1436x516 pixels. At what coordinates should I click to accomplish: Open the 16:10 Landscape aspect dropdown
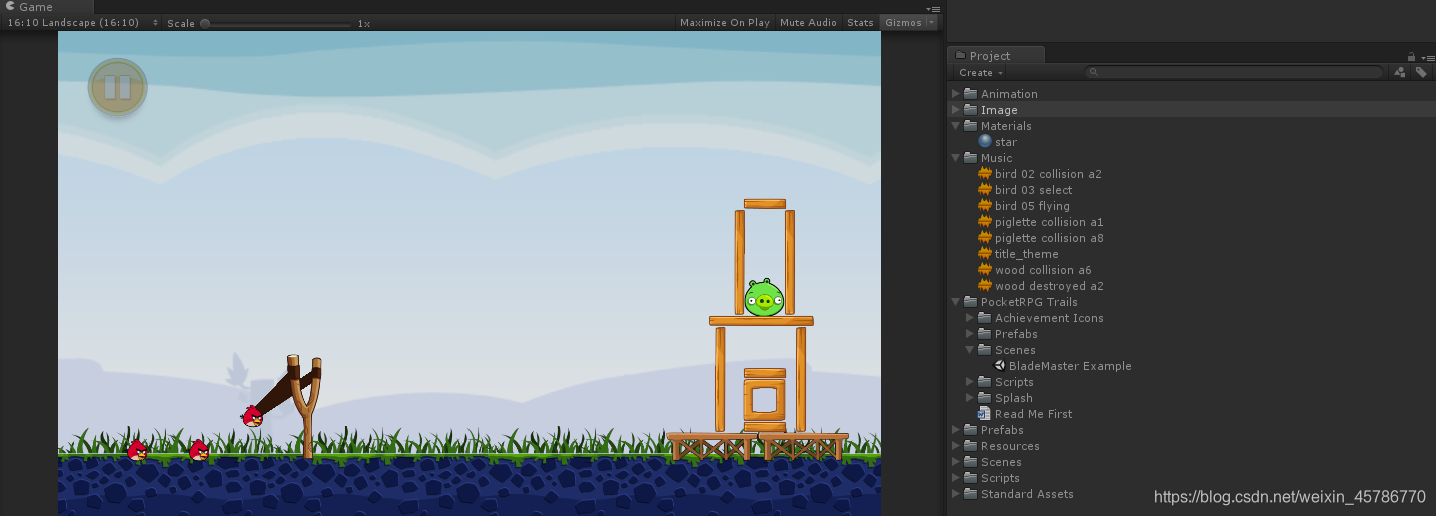(x=83, y=23)
